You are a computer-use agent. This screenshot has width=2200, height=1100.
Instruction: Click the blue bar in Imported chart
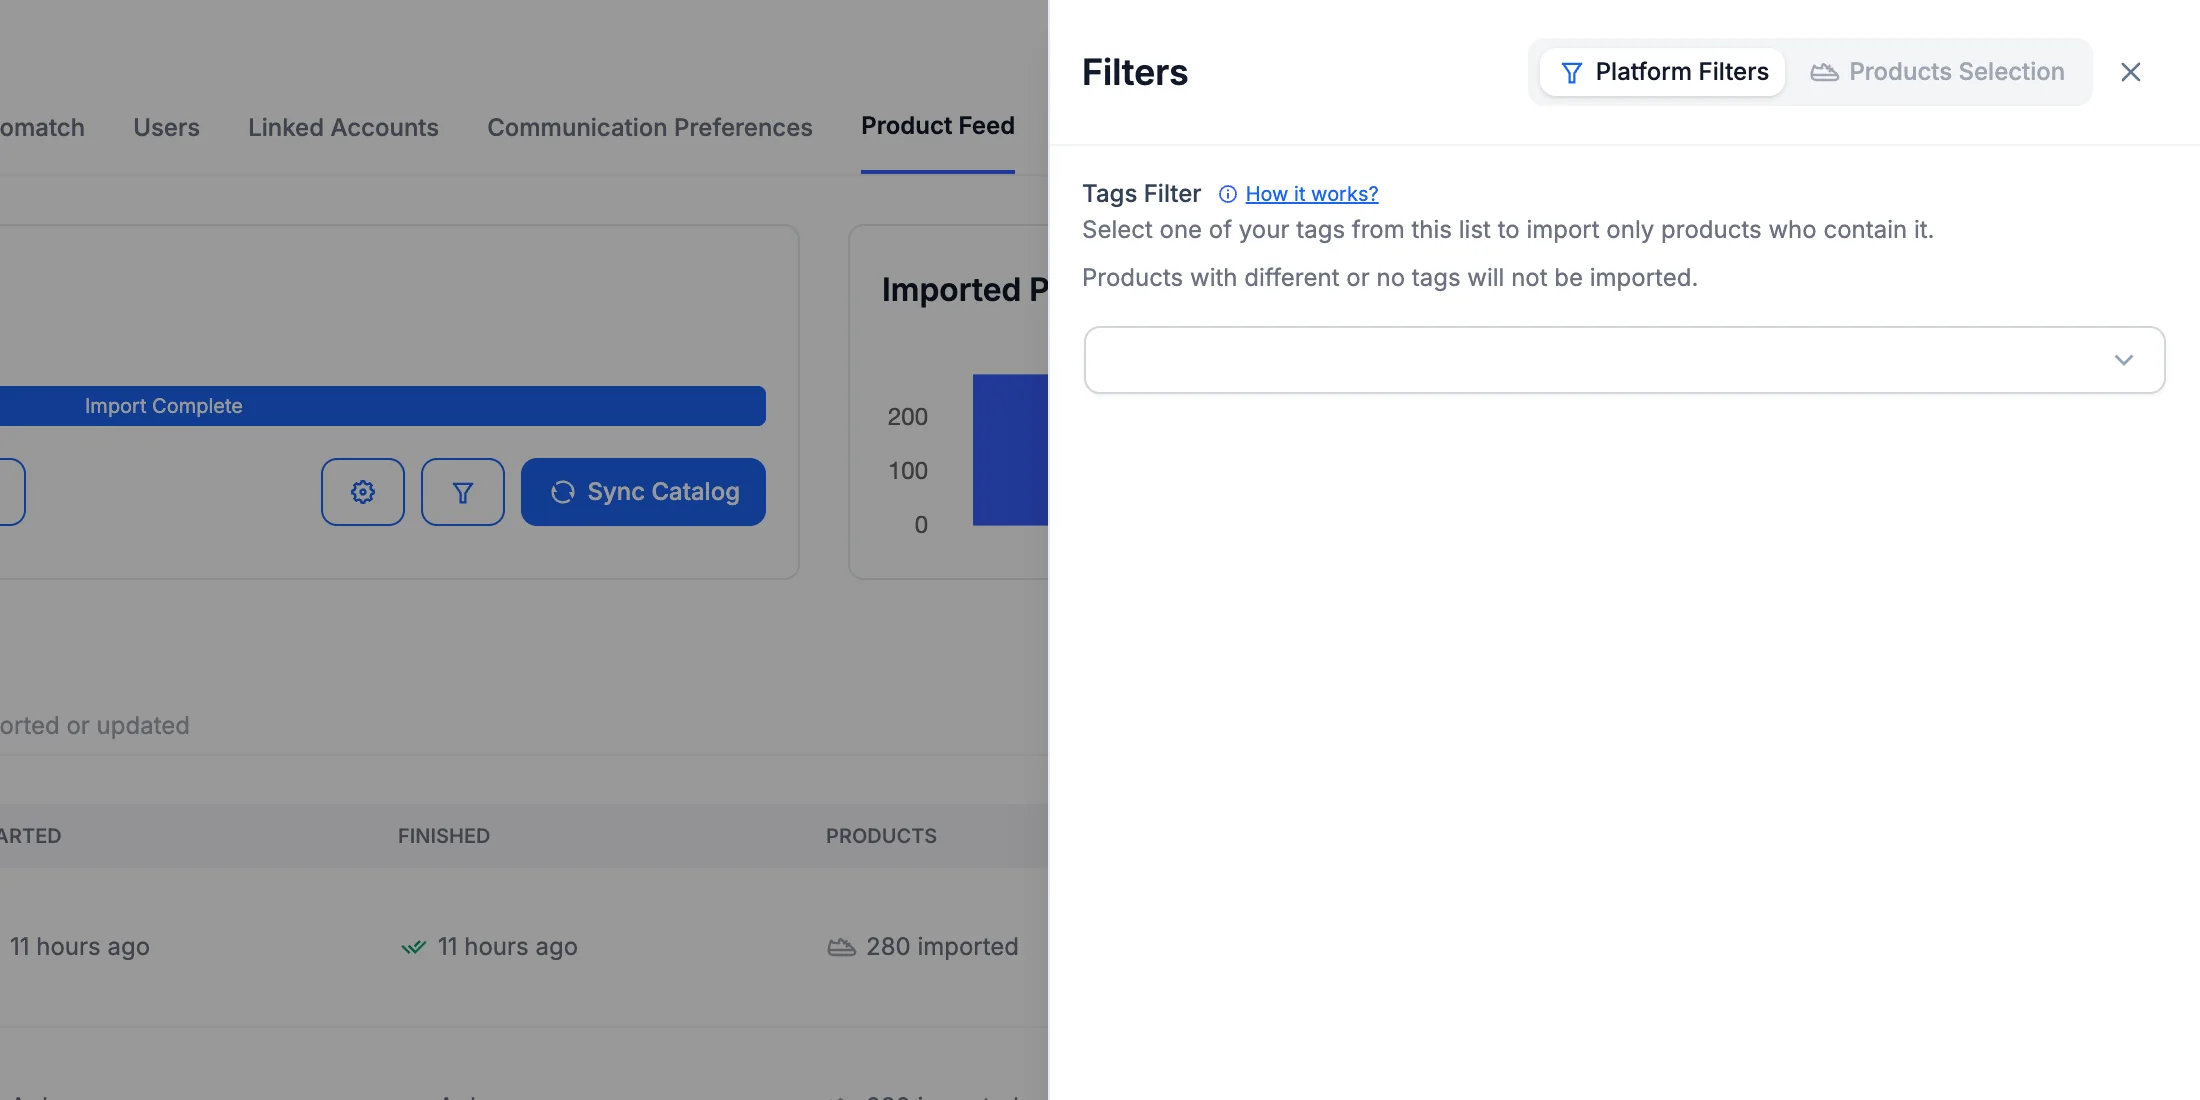click(1010, 450)
